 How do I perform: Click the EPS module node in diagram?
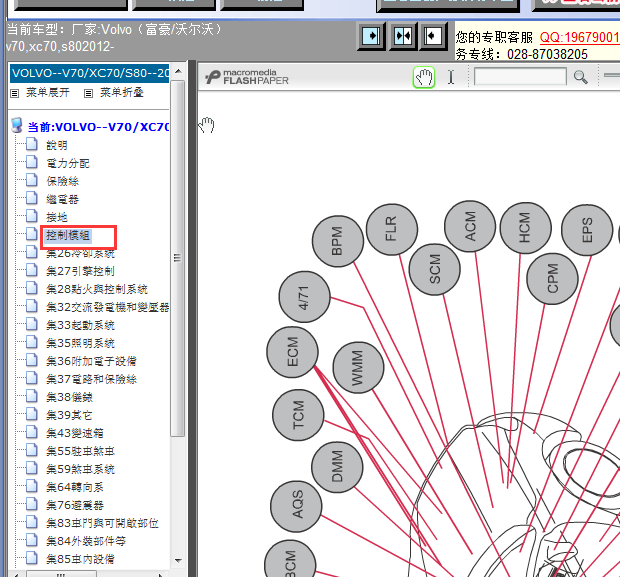pos(587,230)
